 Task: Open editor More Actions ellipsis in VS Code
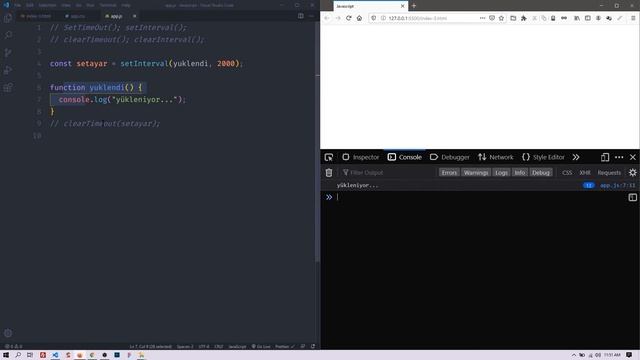pyautogui.click(x=311, y=16)
